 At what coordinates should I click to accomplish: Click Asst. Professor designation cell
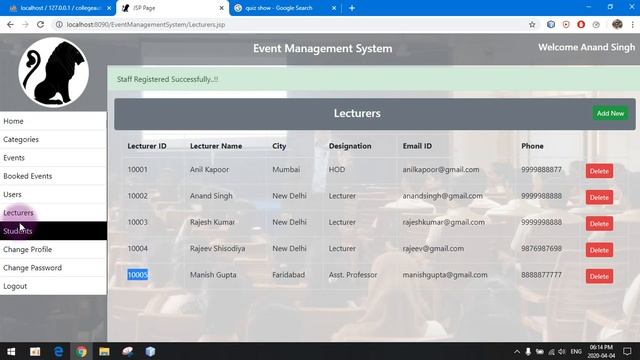point(353,275)
